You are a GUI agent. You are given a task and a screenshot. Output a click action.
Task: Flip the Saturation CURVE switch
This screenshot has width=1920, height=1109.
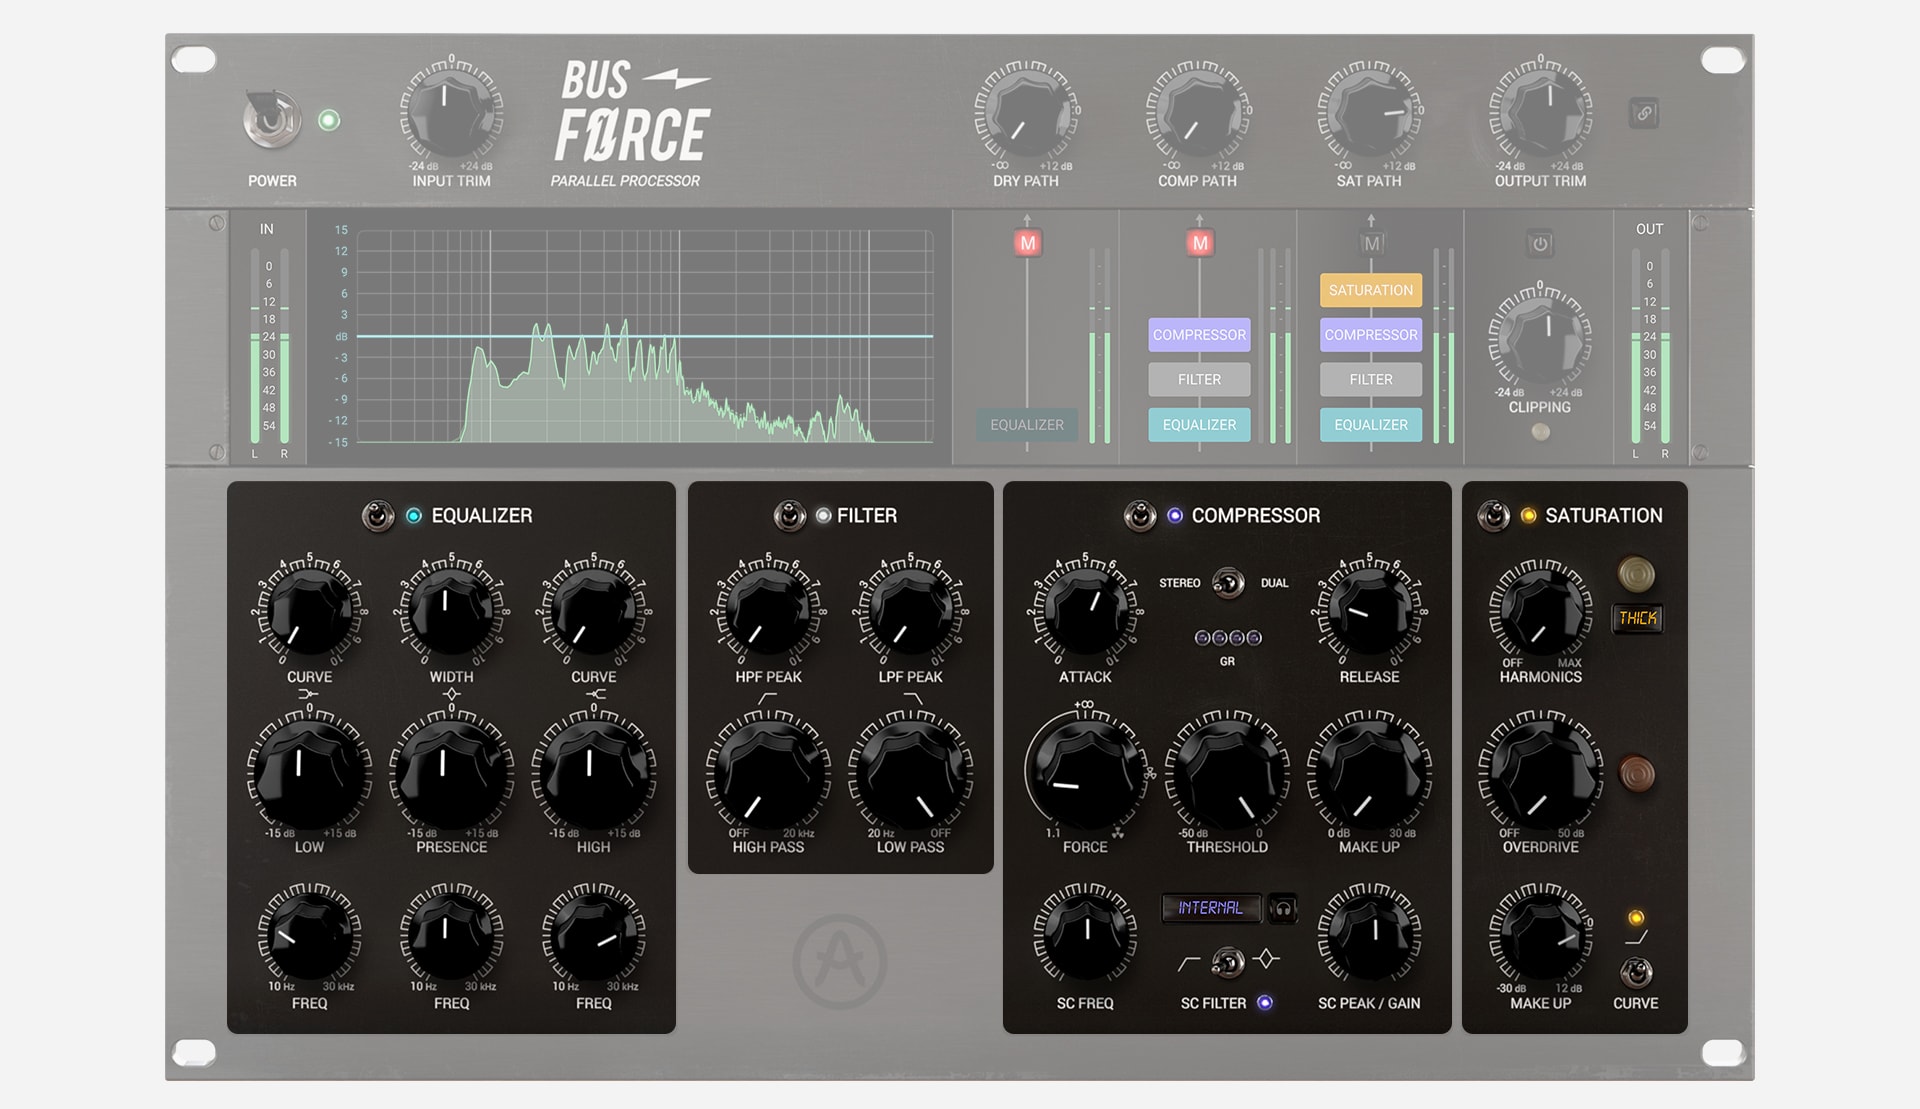click(x=1636, y=972)
